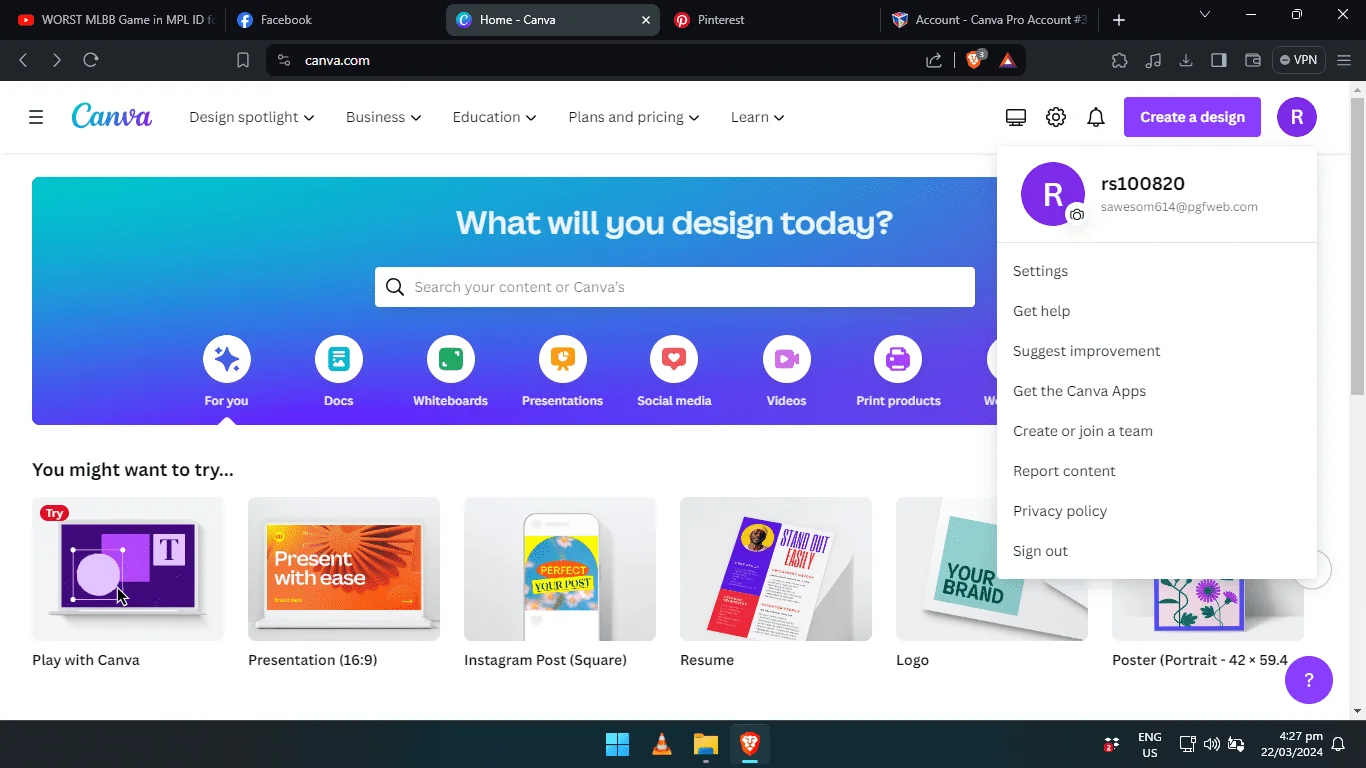Screen dimensions: 1366x768
Task: Open the Presentation (16:9) thumbnail
Action: click(x=344, y=569)
